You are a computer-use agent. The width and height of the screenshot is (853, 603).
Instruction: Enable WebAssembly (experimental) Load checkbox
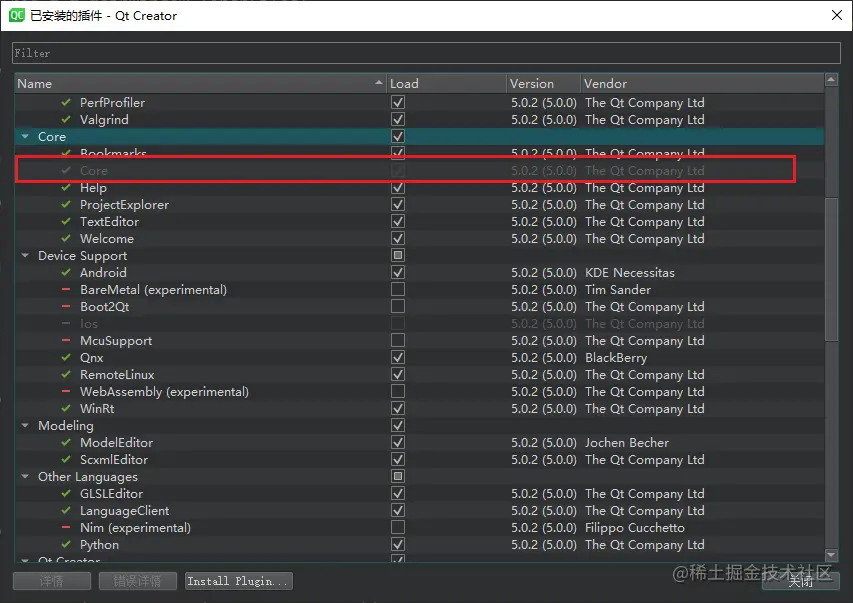(398, 391)
